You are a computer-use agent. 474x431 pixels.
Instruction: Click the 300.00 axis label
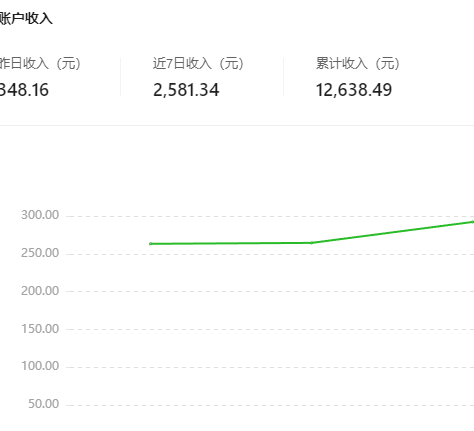40,215
